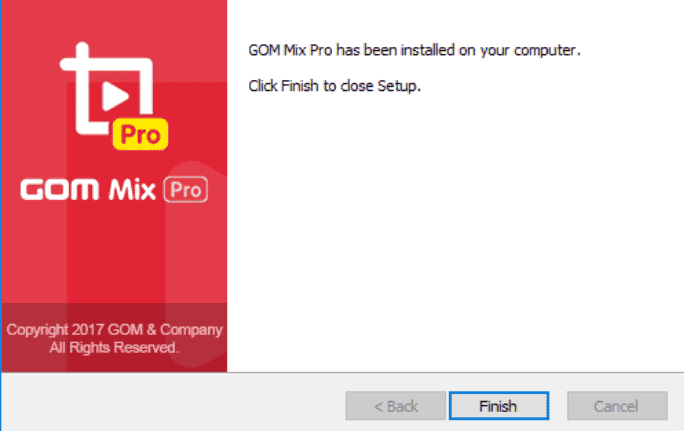Viewport: 684px width, 431px height.
Task: Click the Mix word in the banner wordmark
Action: pos(132,190)
